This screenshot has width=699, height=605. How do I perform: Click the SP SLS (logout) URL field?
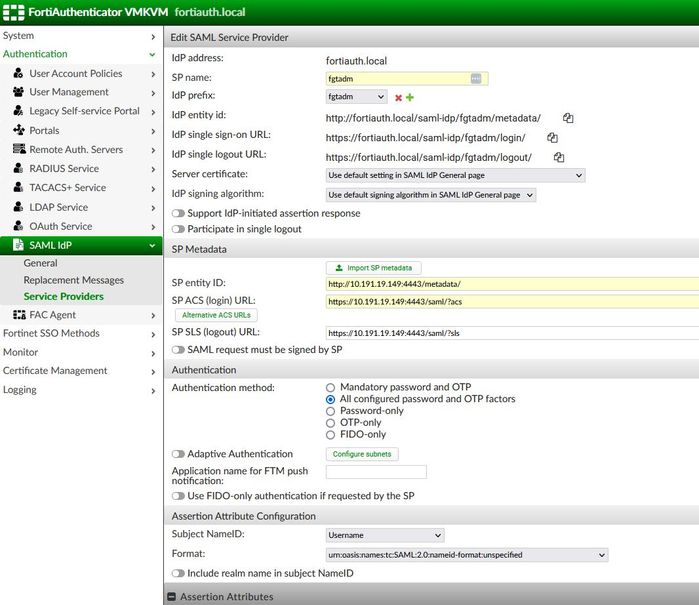(x=512, y=333)
